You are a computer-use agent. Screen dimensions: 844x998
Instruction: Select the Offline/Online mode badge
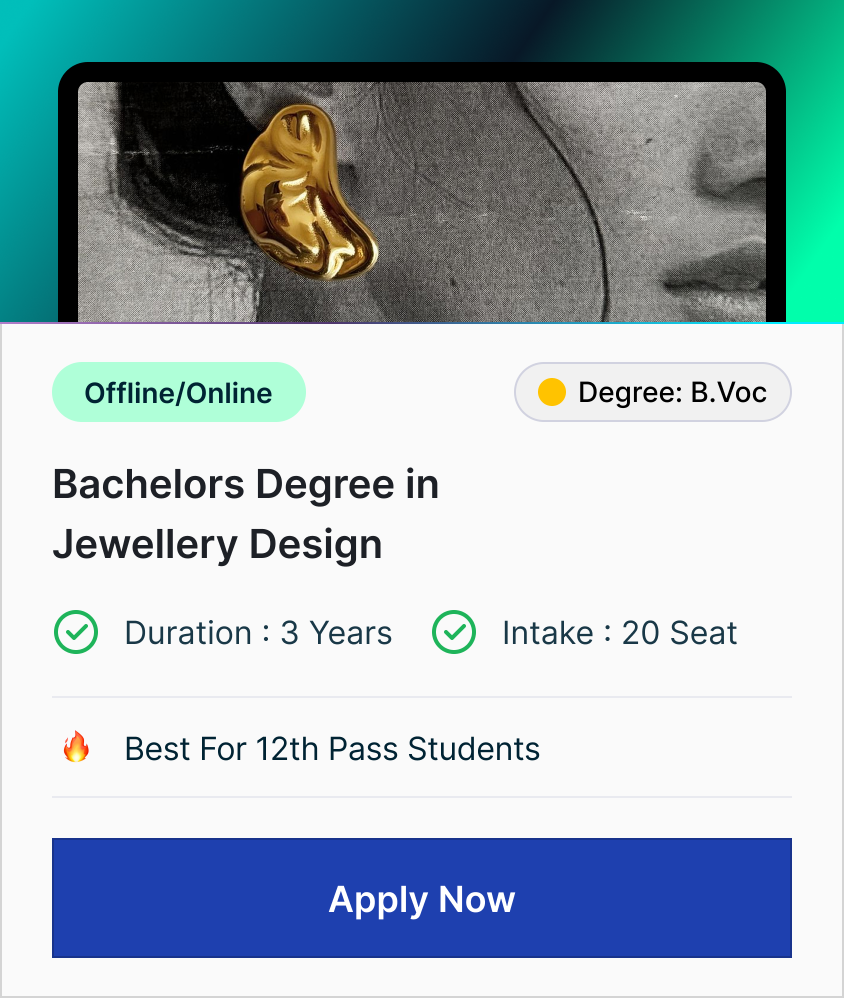178,392
